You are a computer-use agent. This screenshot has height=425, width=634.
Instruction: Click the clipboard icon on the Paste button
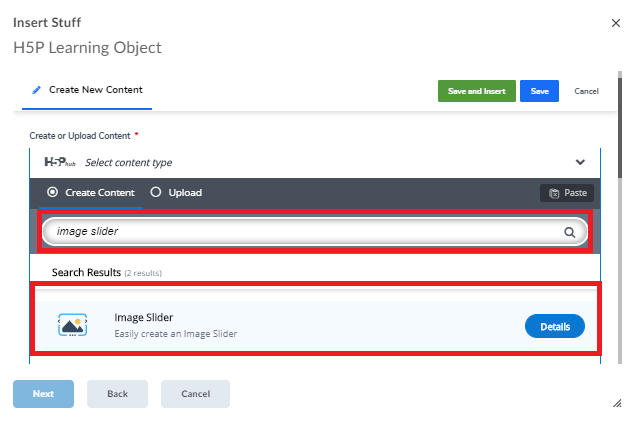554,193
